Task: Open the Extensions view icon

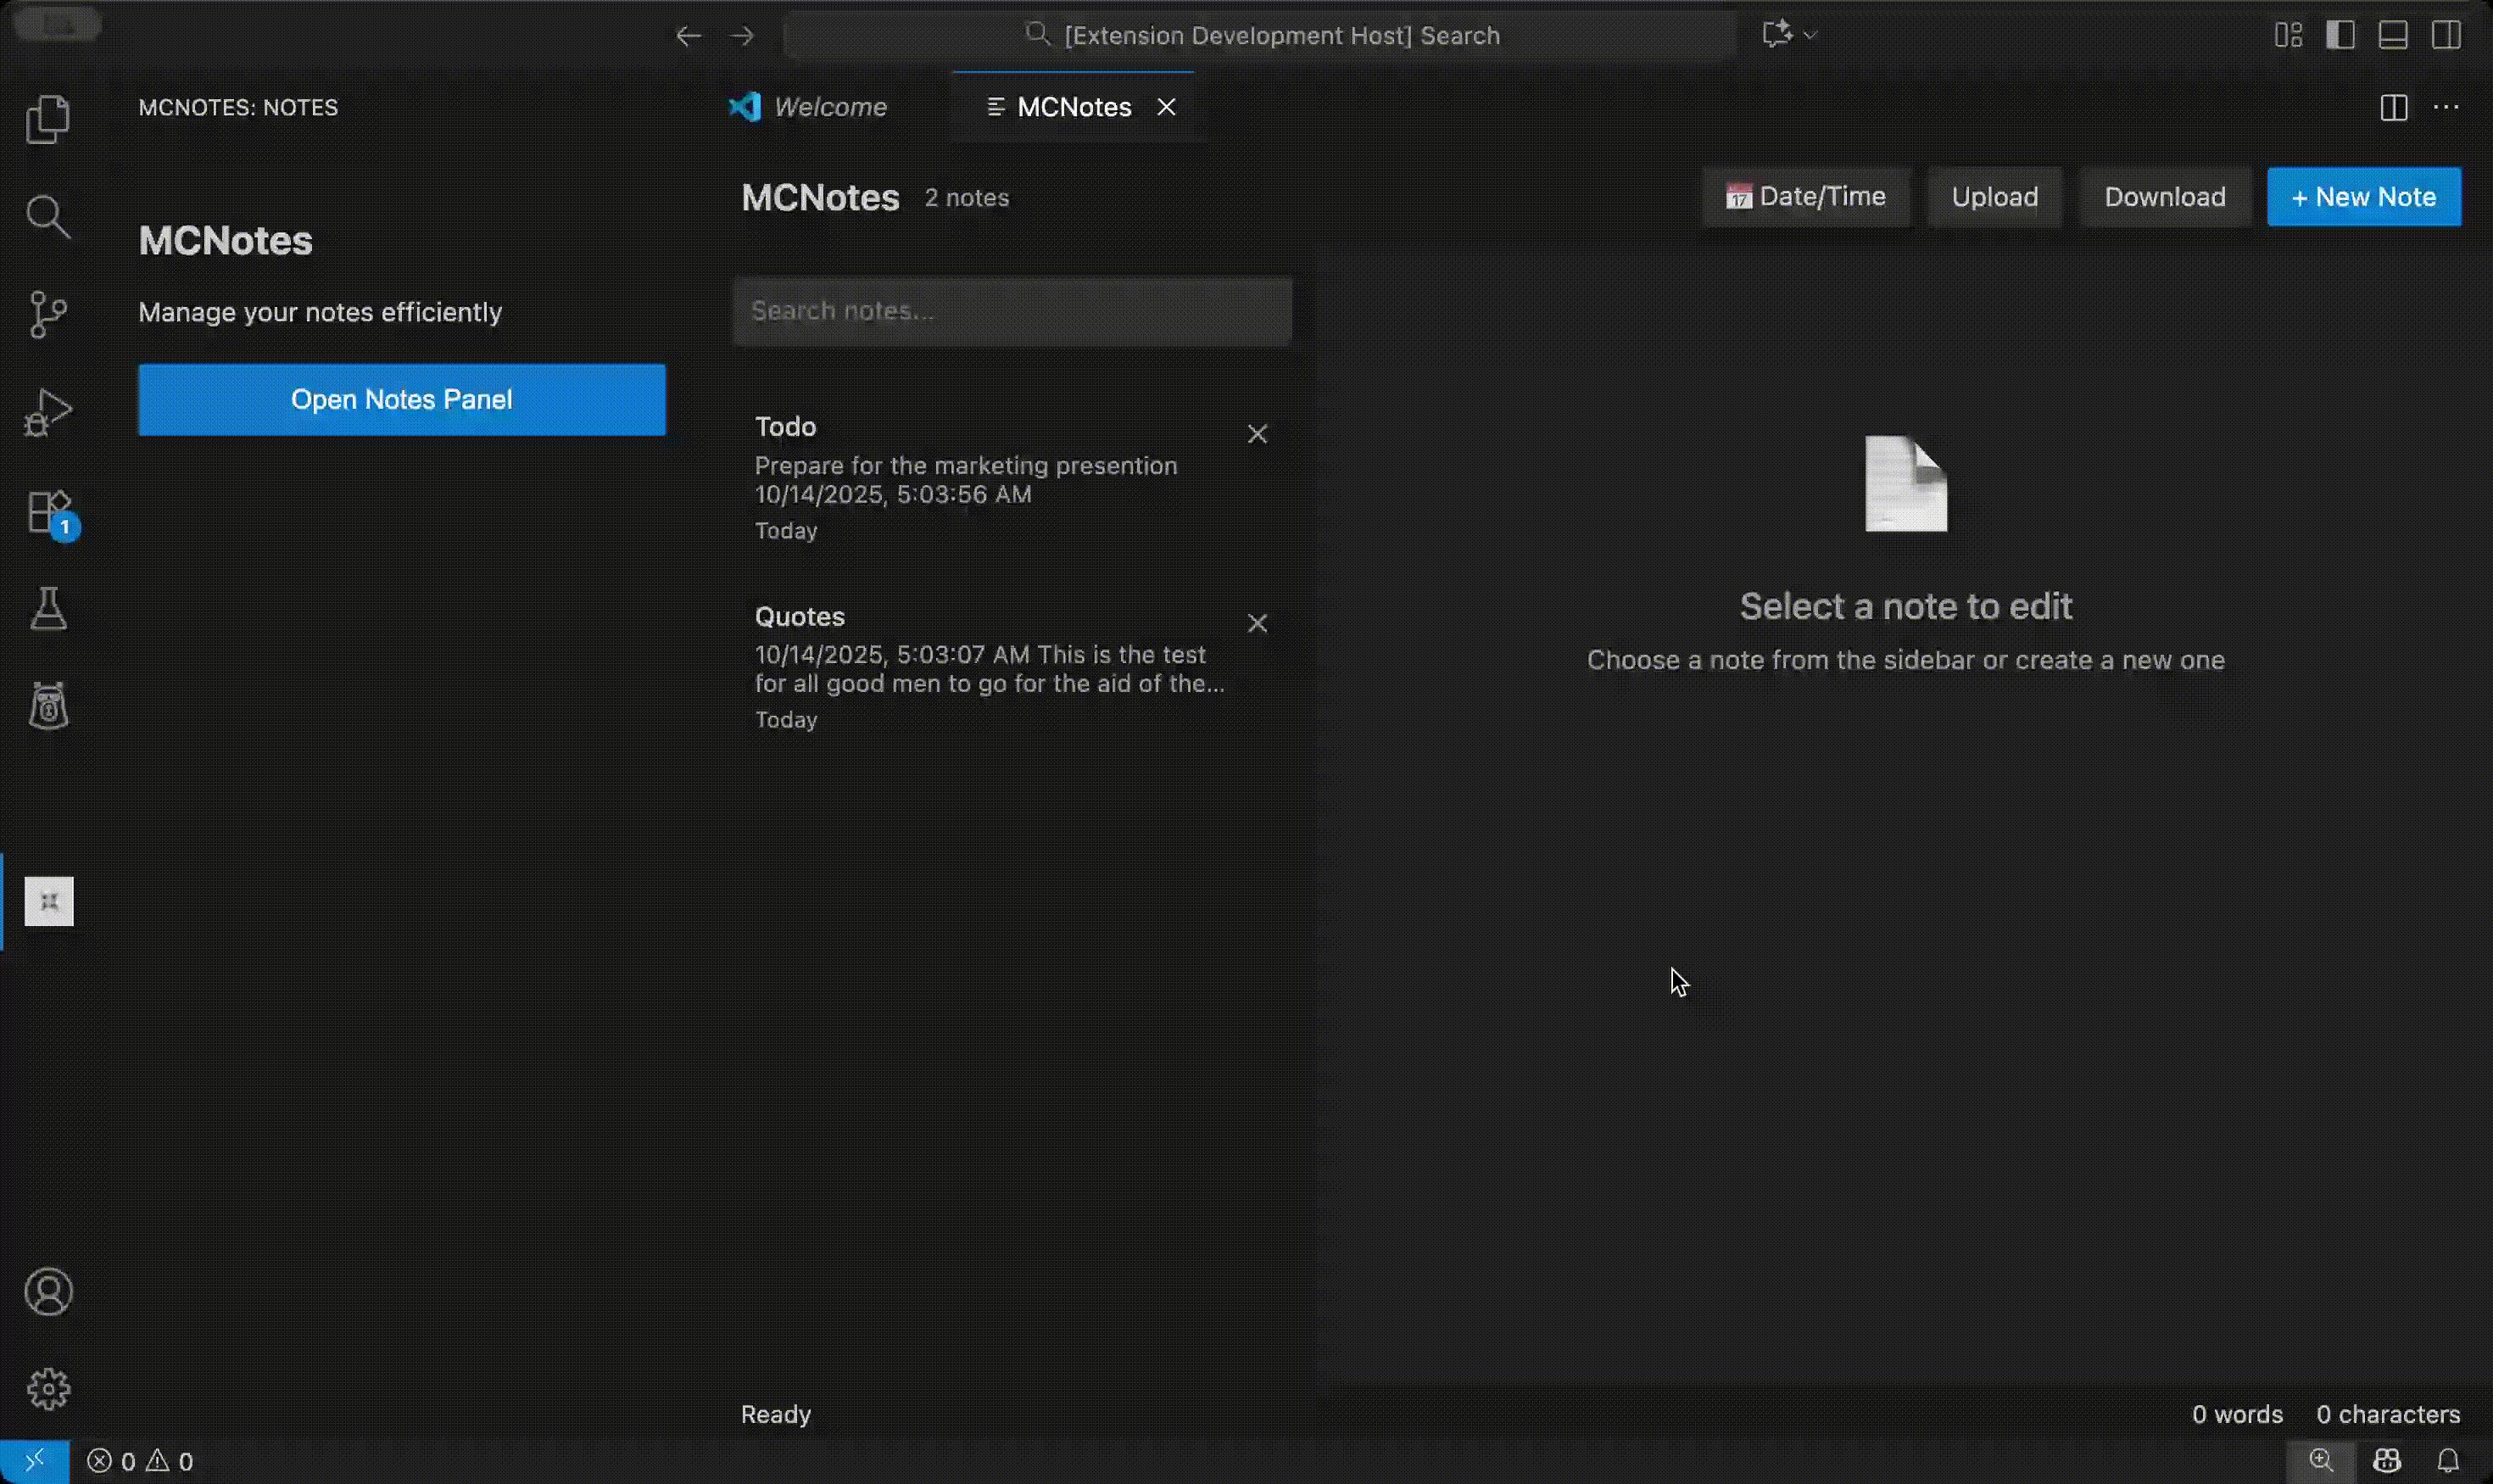Action: 47,512
